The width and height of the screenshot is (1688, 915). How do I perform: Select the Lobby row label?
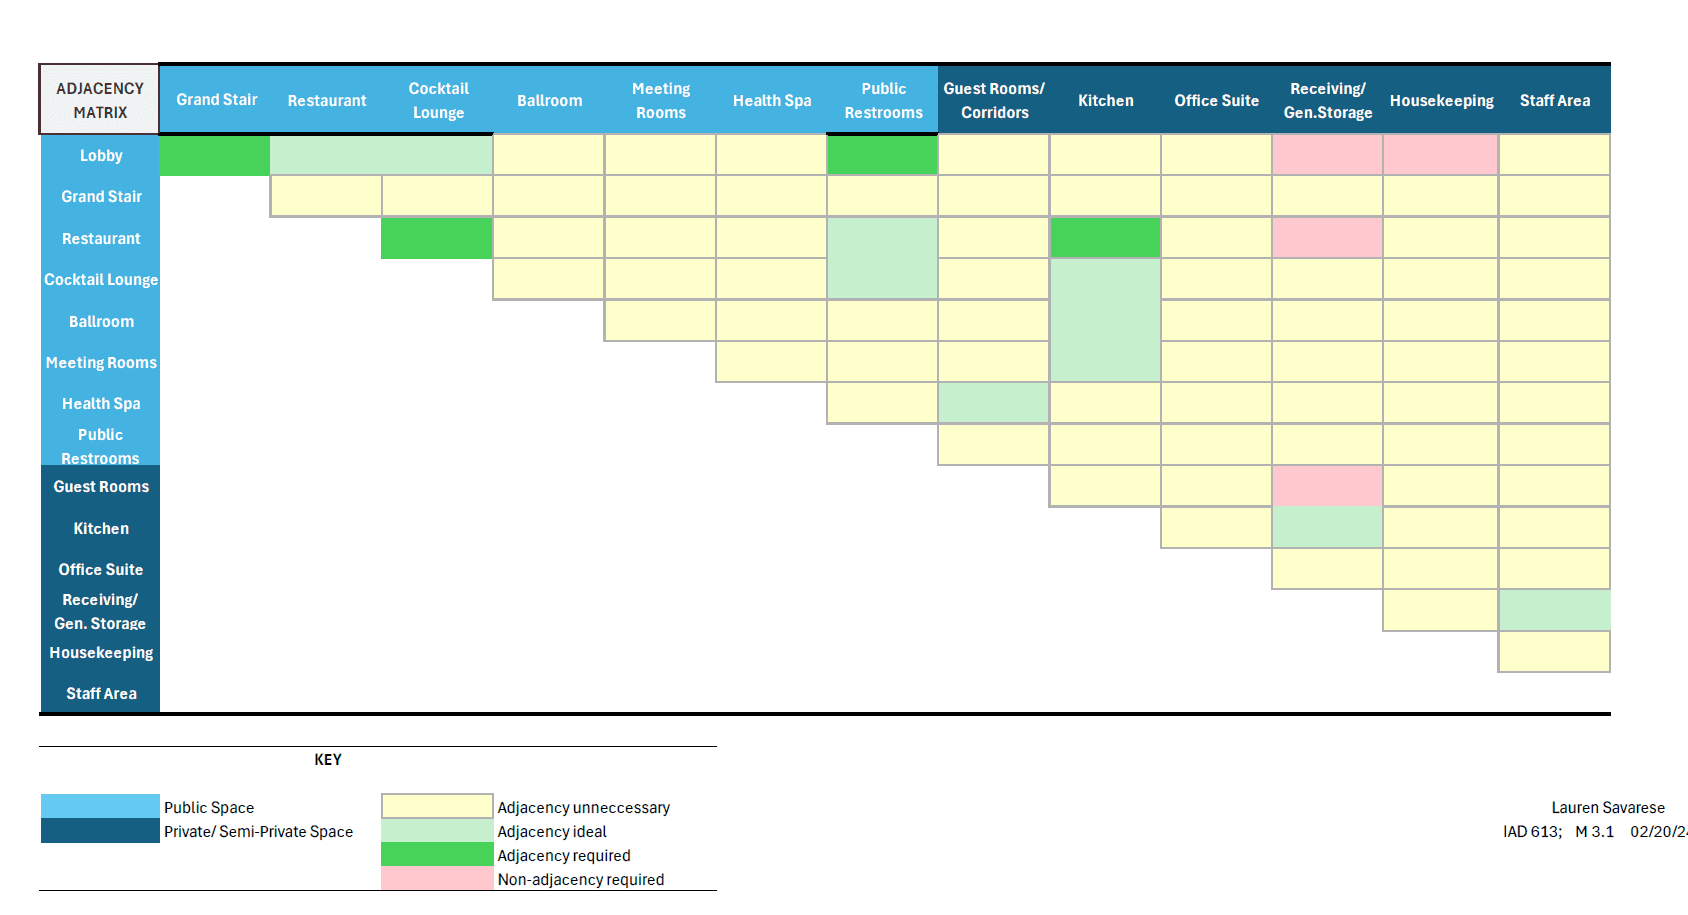click(101, 156)
